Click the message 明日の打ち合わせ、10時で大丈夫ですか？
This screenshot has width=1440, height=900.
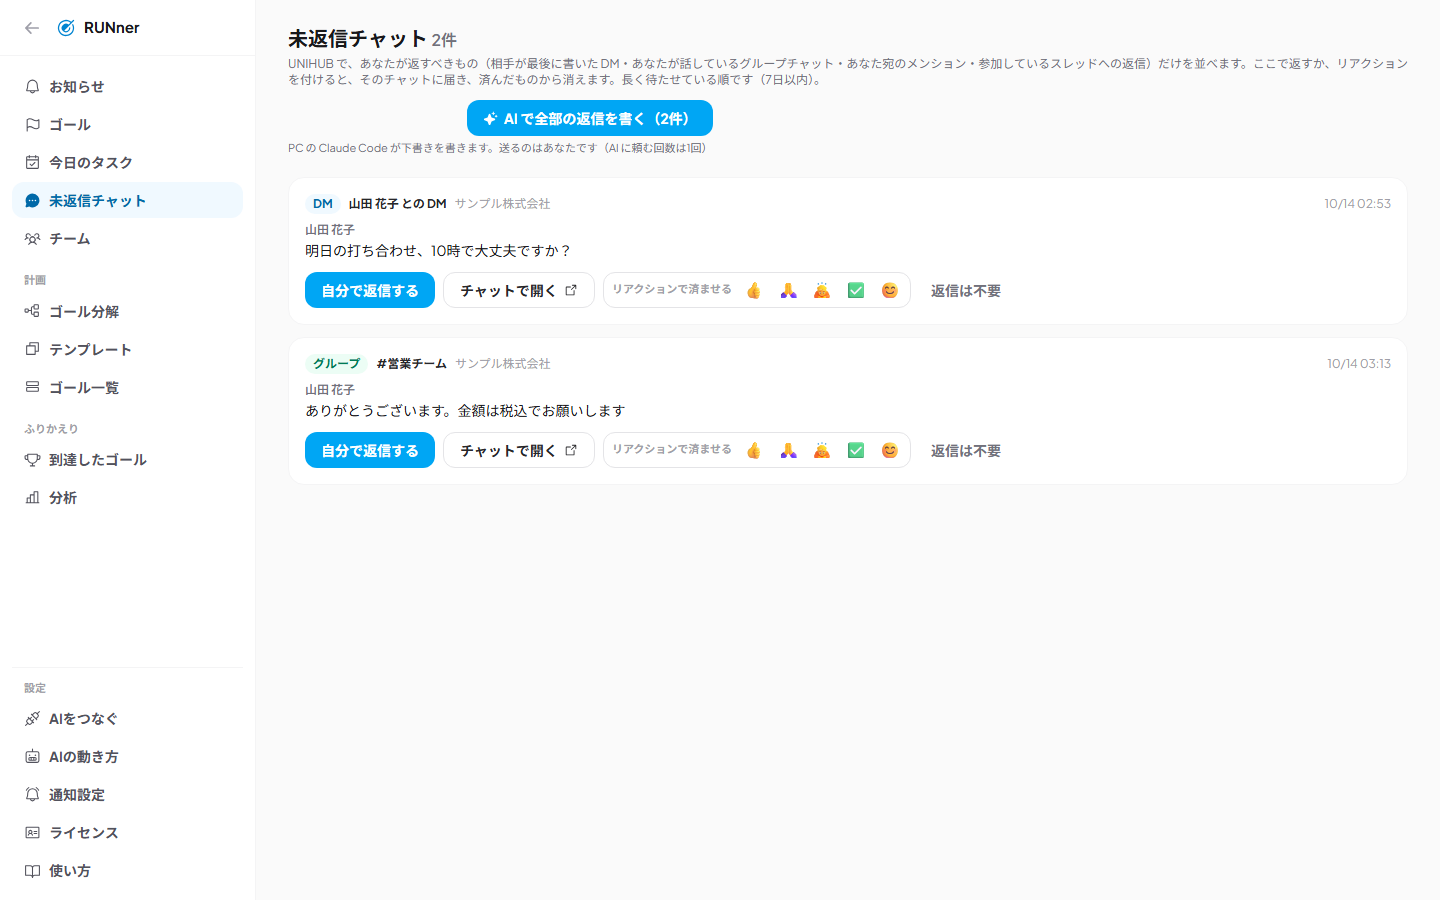(x=438, y=250)
